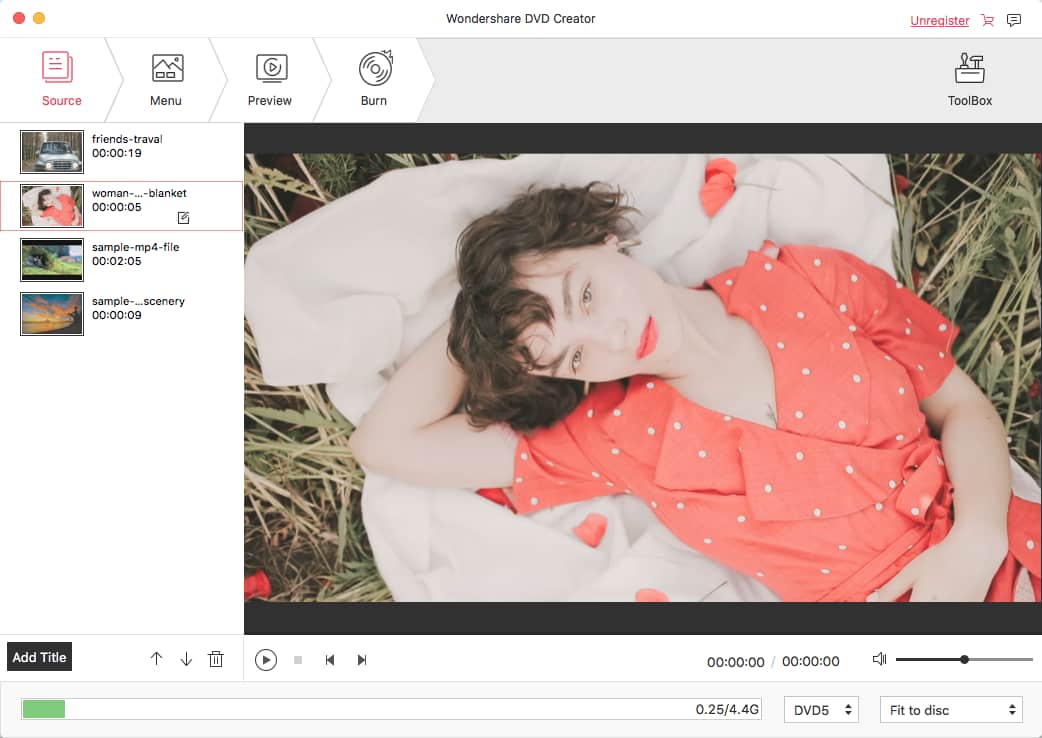Play the video preview
The height and width of the screenshot is (738, 1042).
point(266,659)
